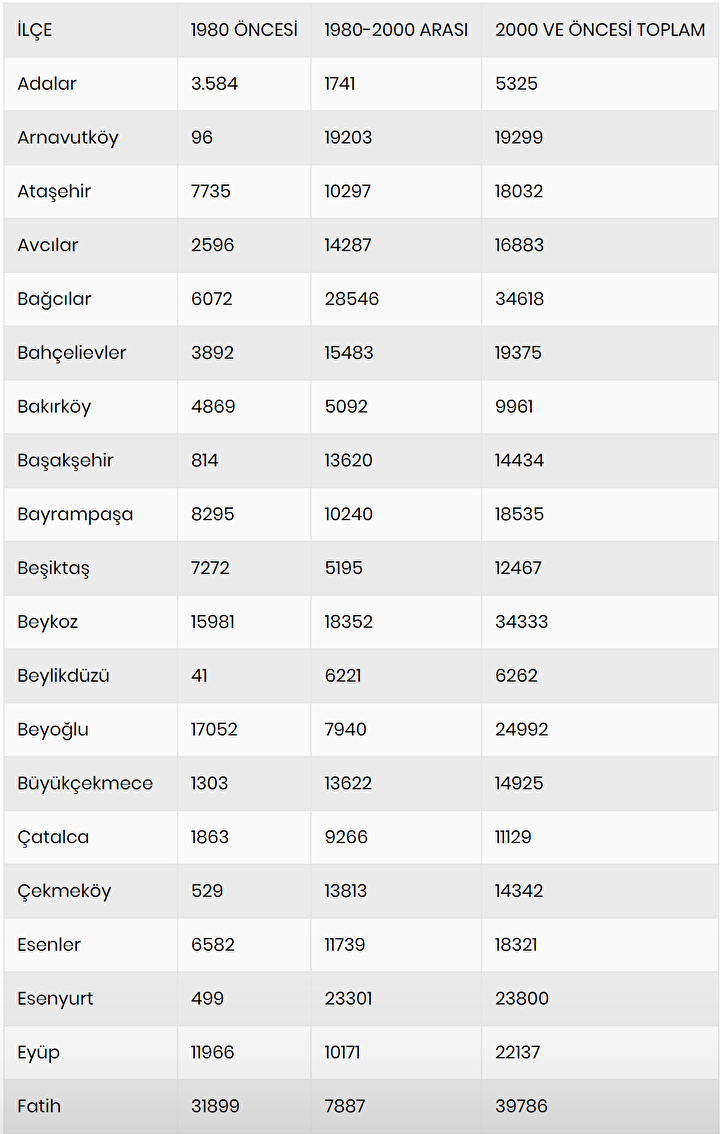Click the Arnavutköy row name
Screen dimensions: 720x1134
68,138
